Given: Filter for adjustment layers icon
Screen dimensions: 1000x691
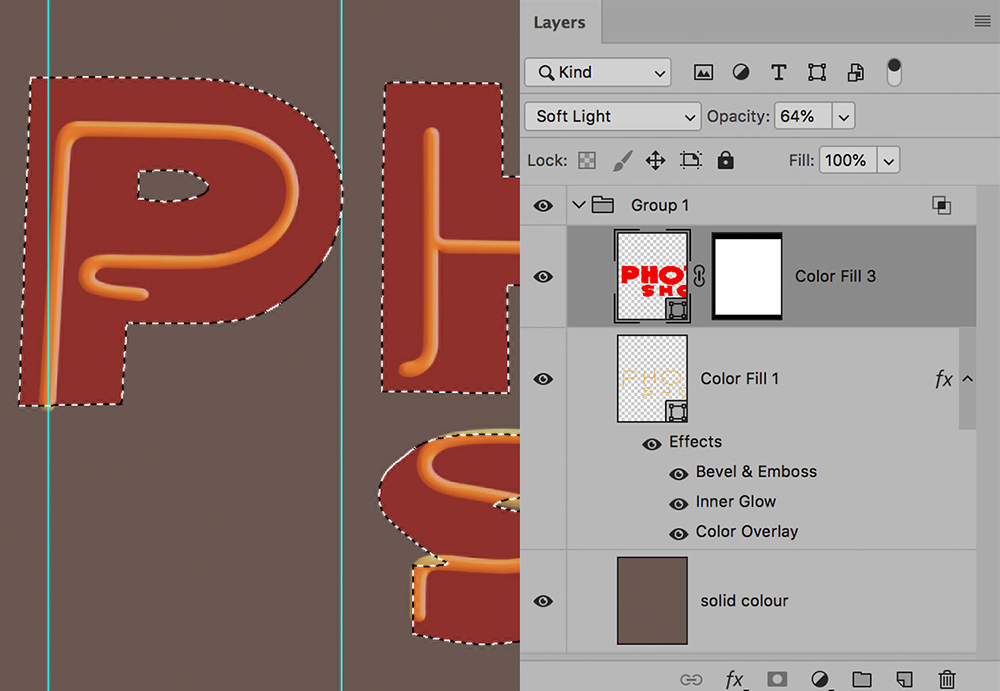Looking at the screenshot, I should (740, 73).
